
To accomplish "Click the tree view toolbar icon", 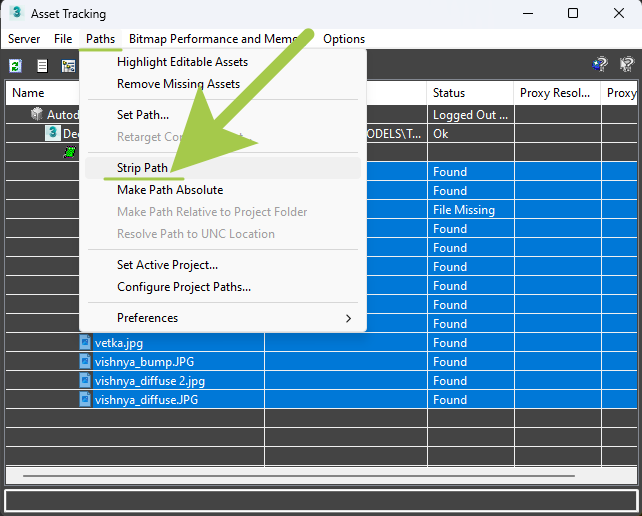I will (68, 66).
